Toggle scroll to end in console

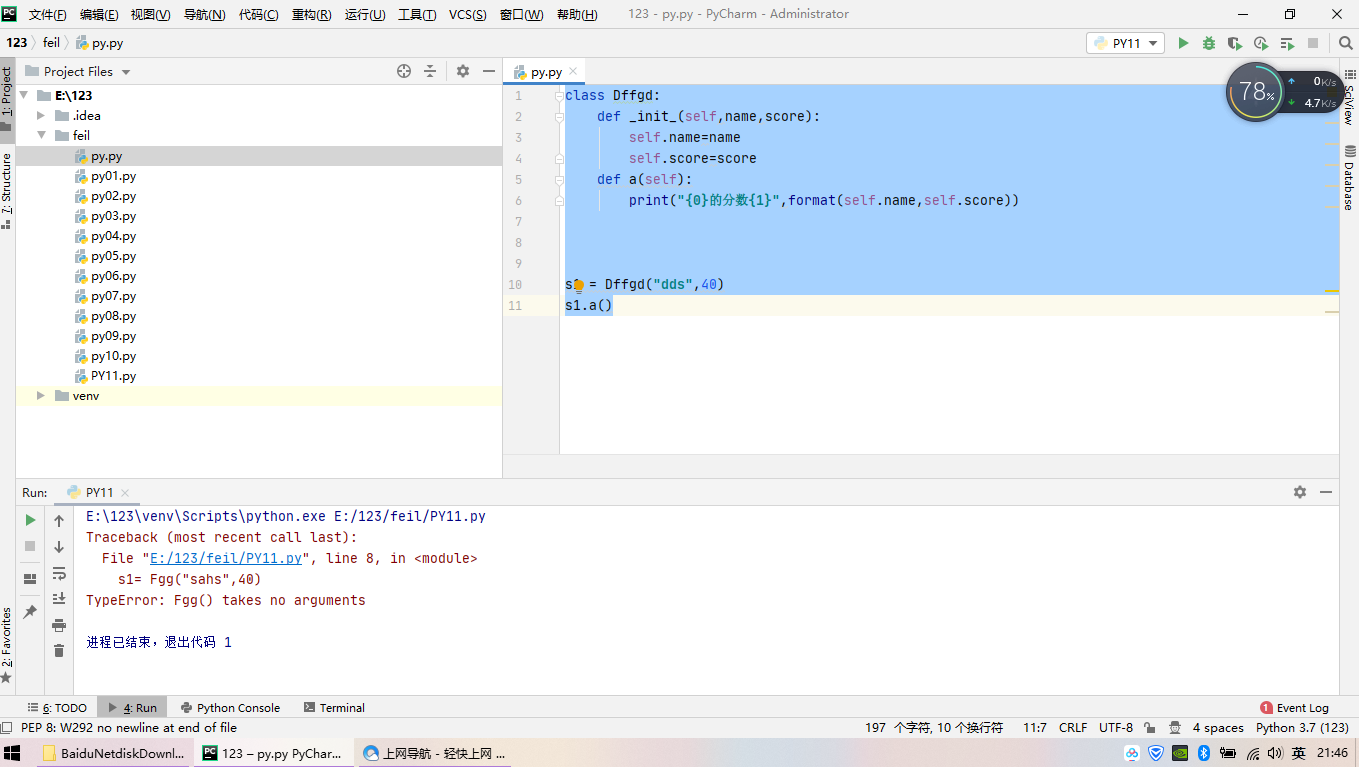59,598
